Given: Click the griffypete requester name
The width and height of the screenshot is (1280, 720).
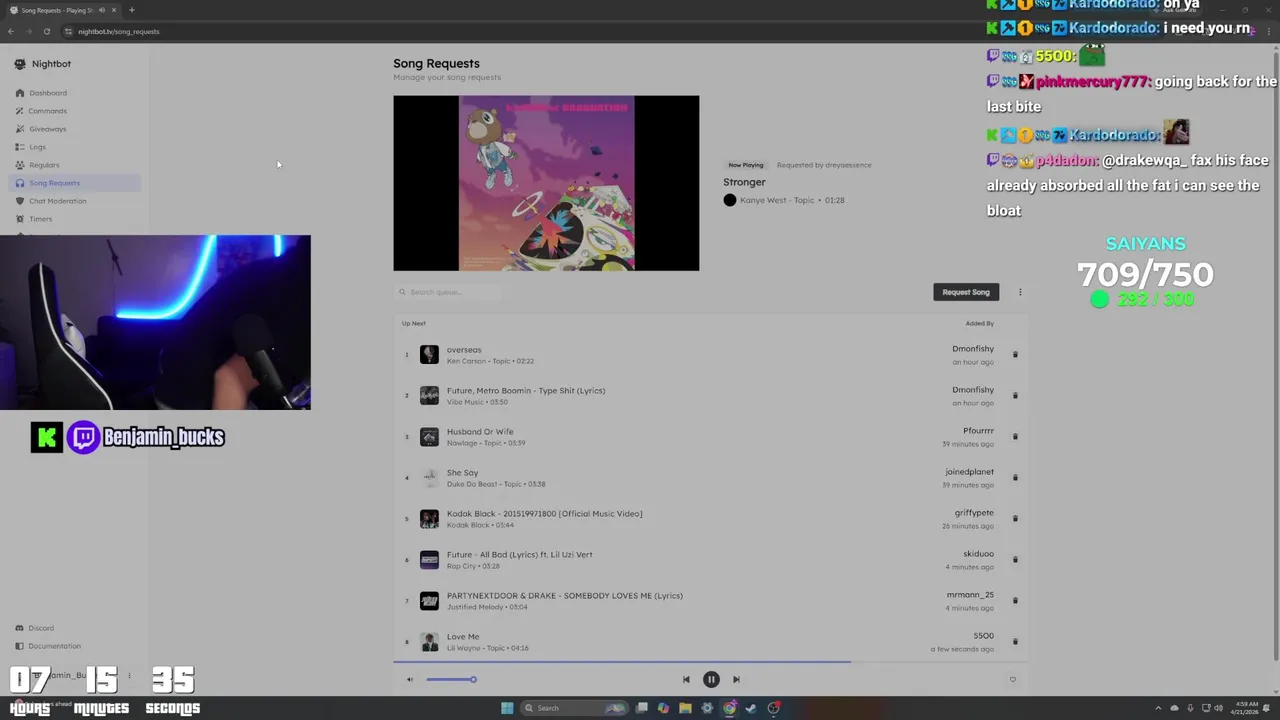Looking at the screenshot, I should coord(974,513).
